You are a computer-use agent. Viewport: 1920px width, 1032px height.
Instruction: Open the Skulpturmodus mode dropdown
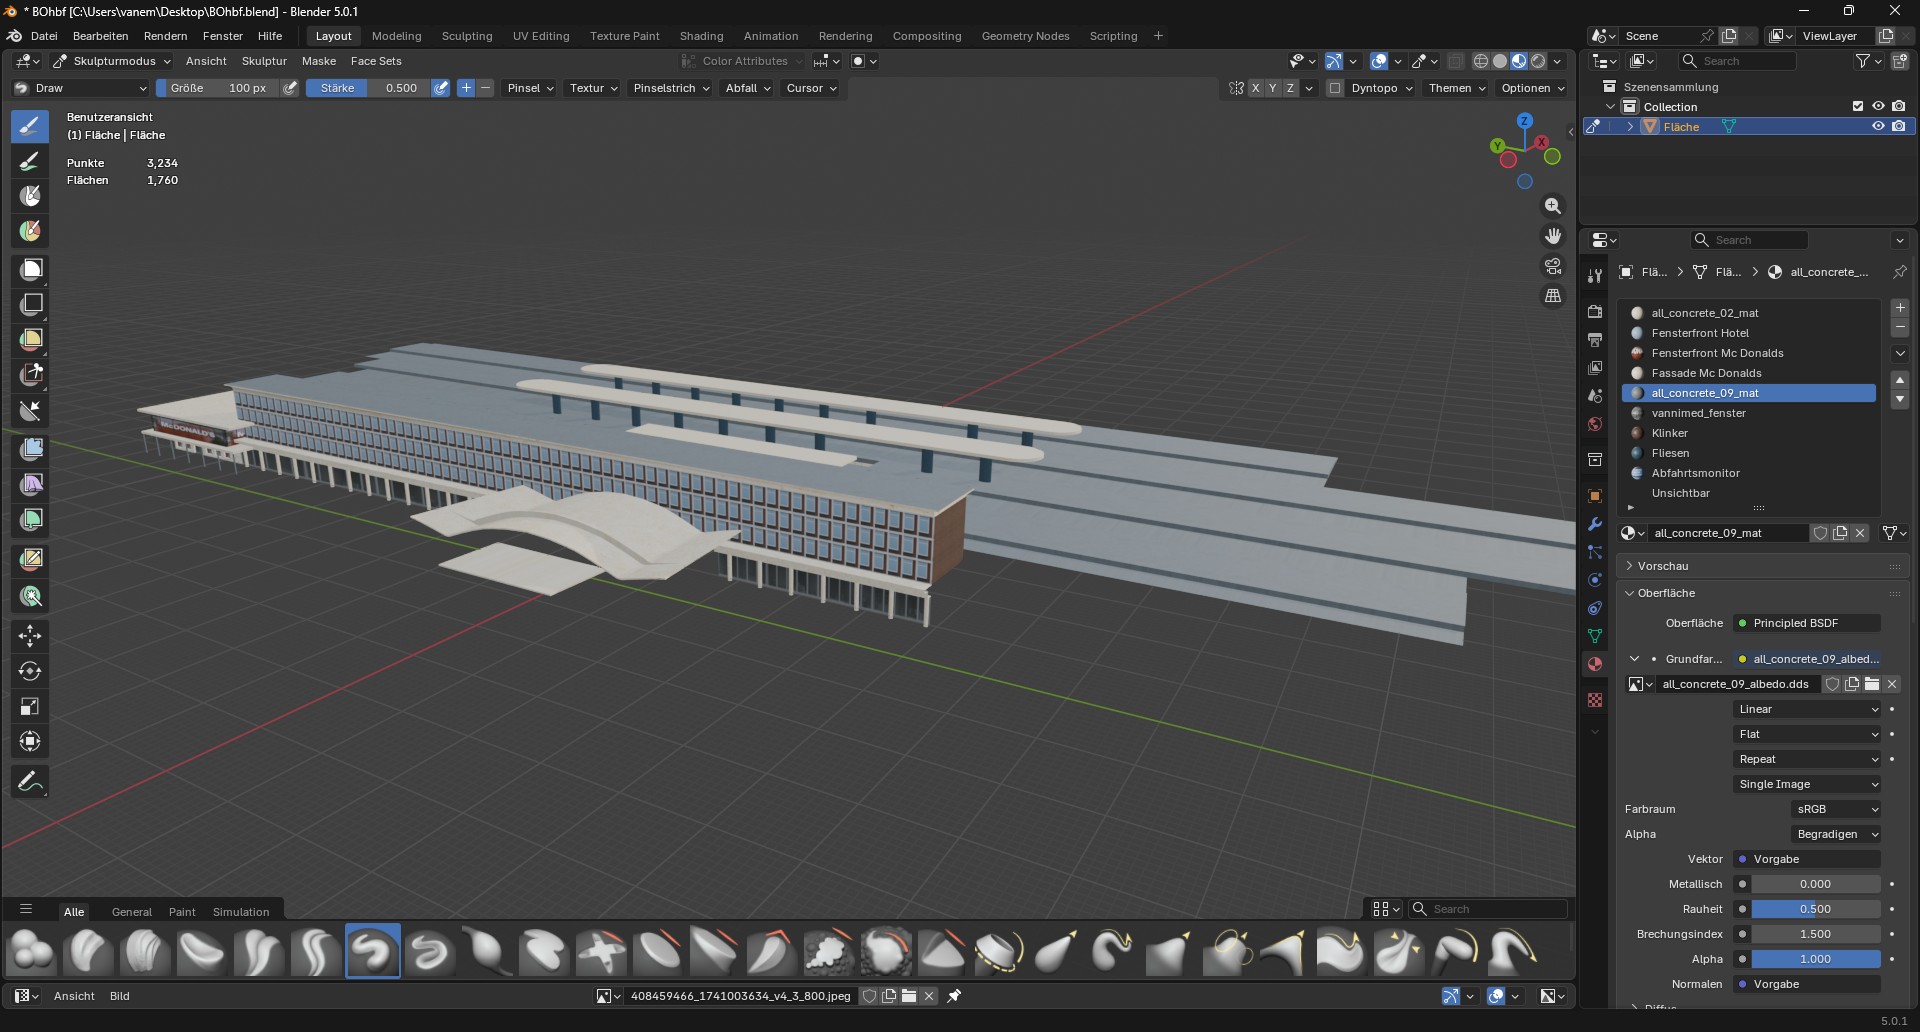pyautogui.click(x=112, y=61)
